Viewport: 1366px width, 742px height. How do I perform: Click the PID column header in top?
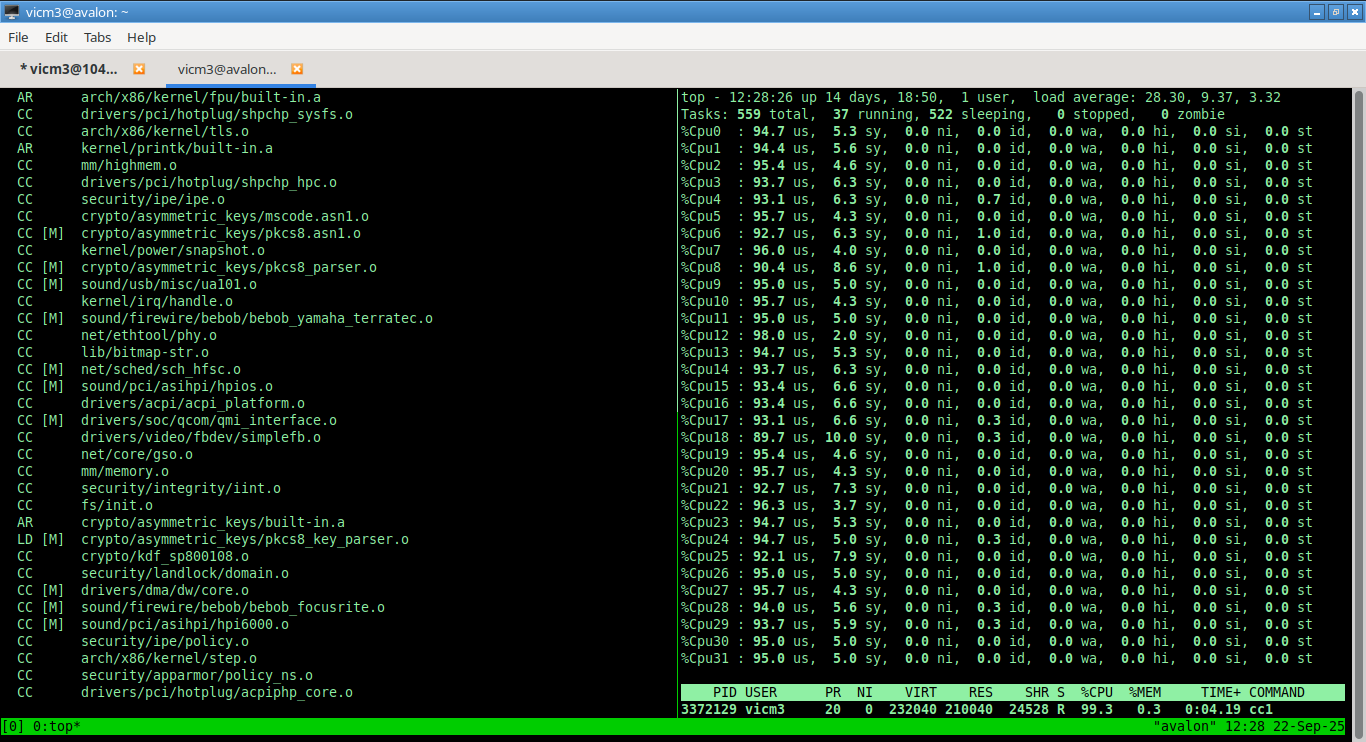725,692
